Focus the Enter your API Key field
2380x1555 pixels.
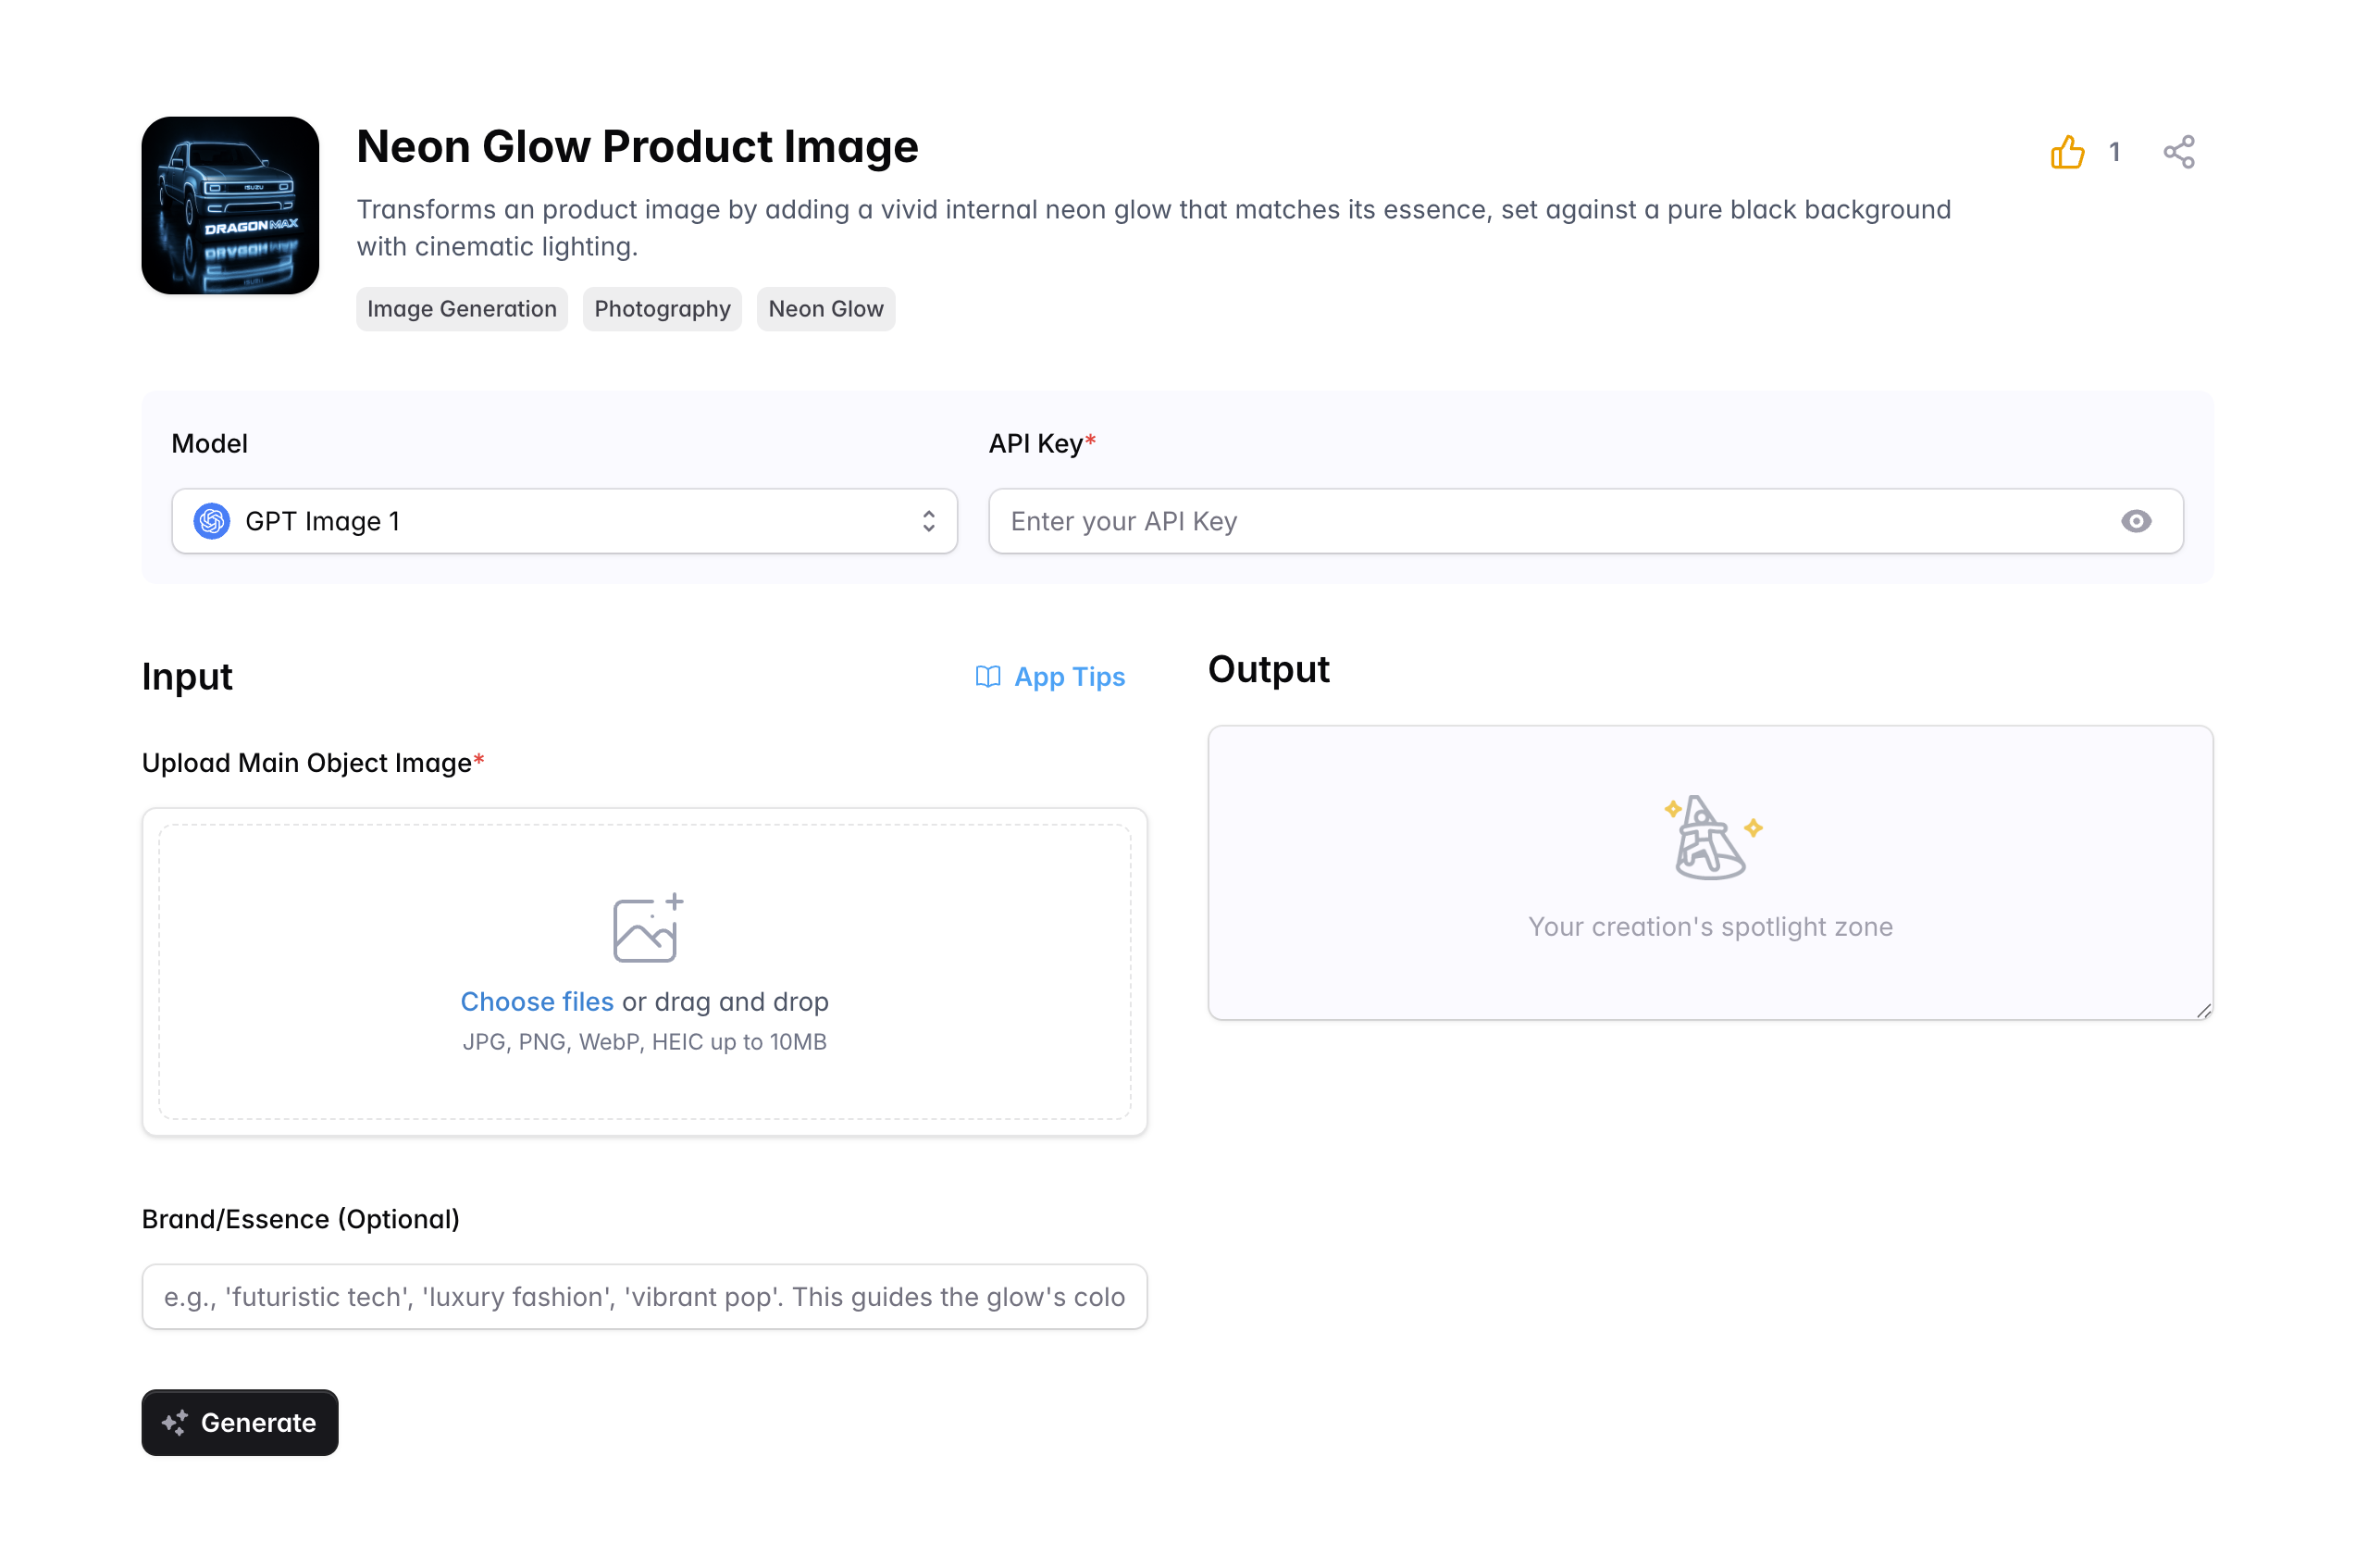1550,521
